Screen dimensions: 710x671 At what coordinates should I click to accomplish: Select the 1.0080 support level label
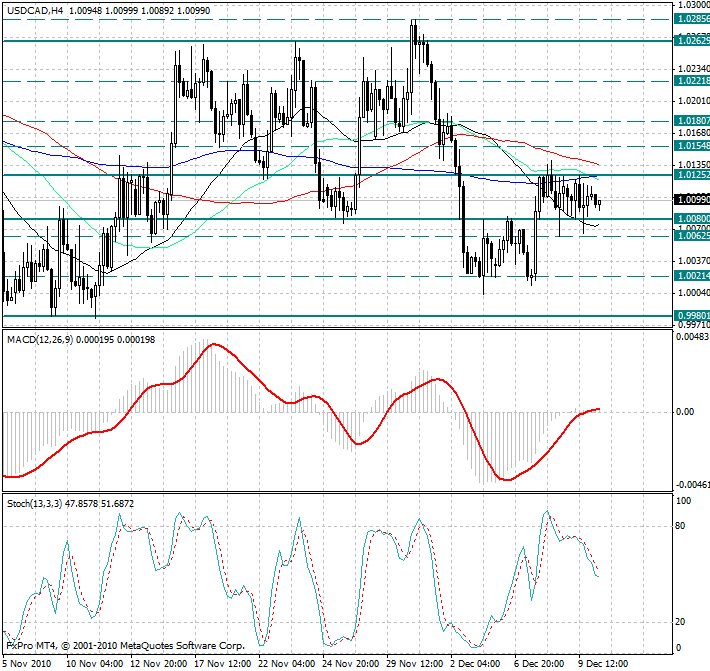pos(692,218)
